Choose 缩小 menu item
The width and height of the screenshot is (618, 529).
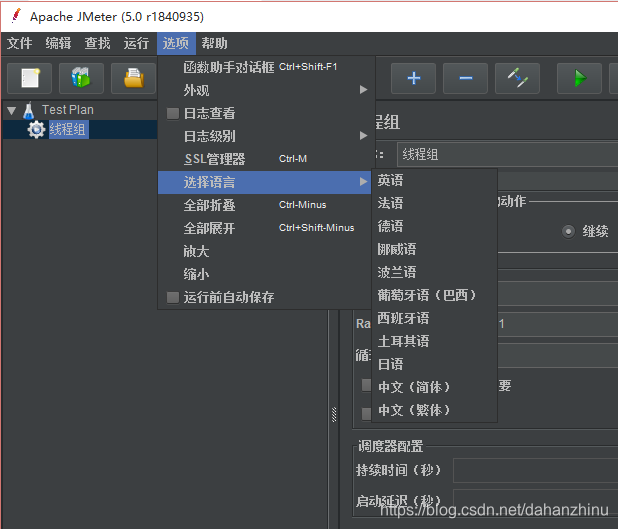(x=264, y=274)
